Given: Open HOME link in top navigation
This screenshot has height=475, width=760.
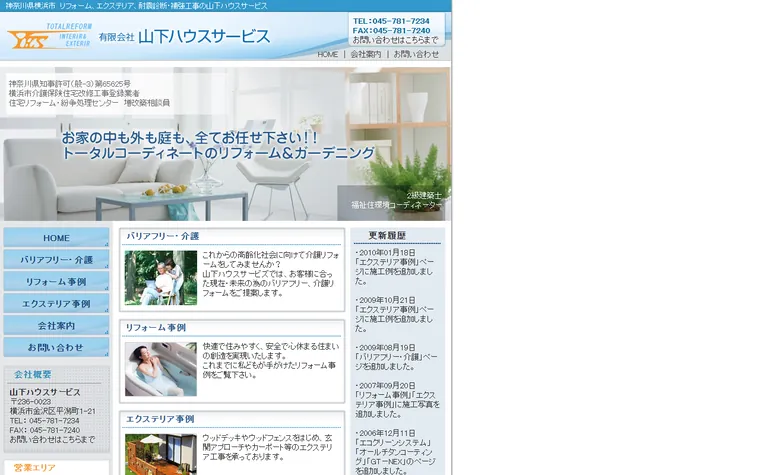Looking at the screenshot, I should pos(328,55).
